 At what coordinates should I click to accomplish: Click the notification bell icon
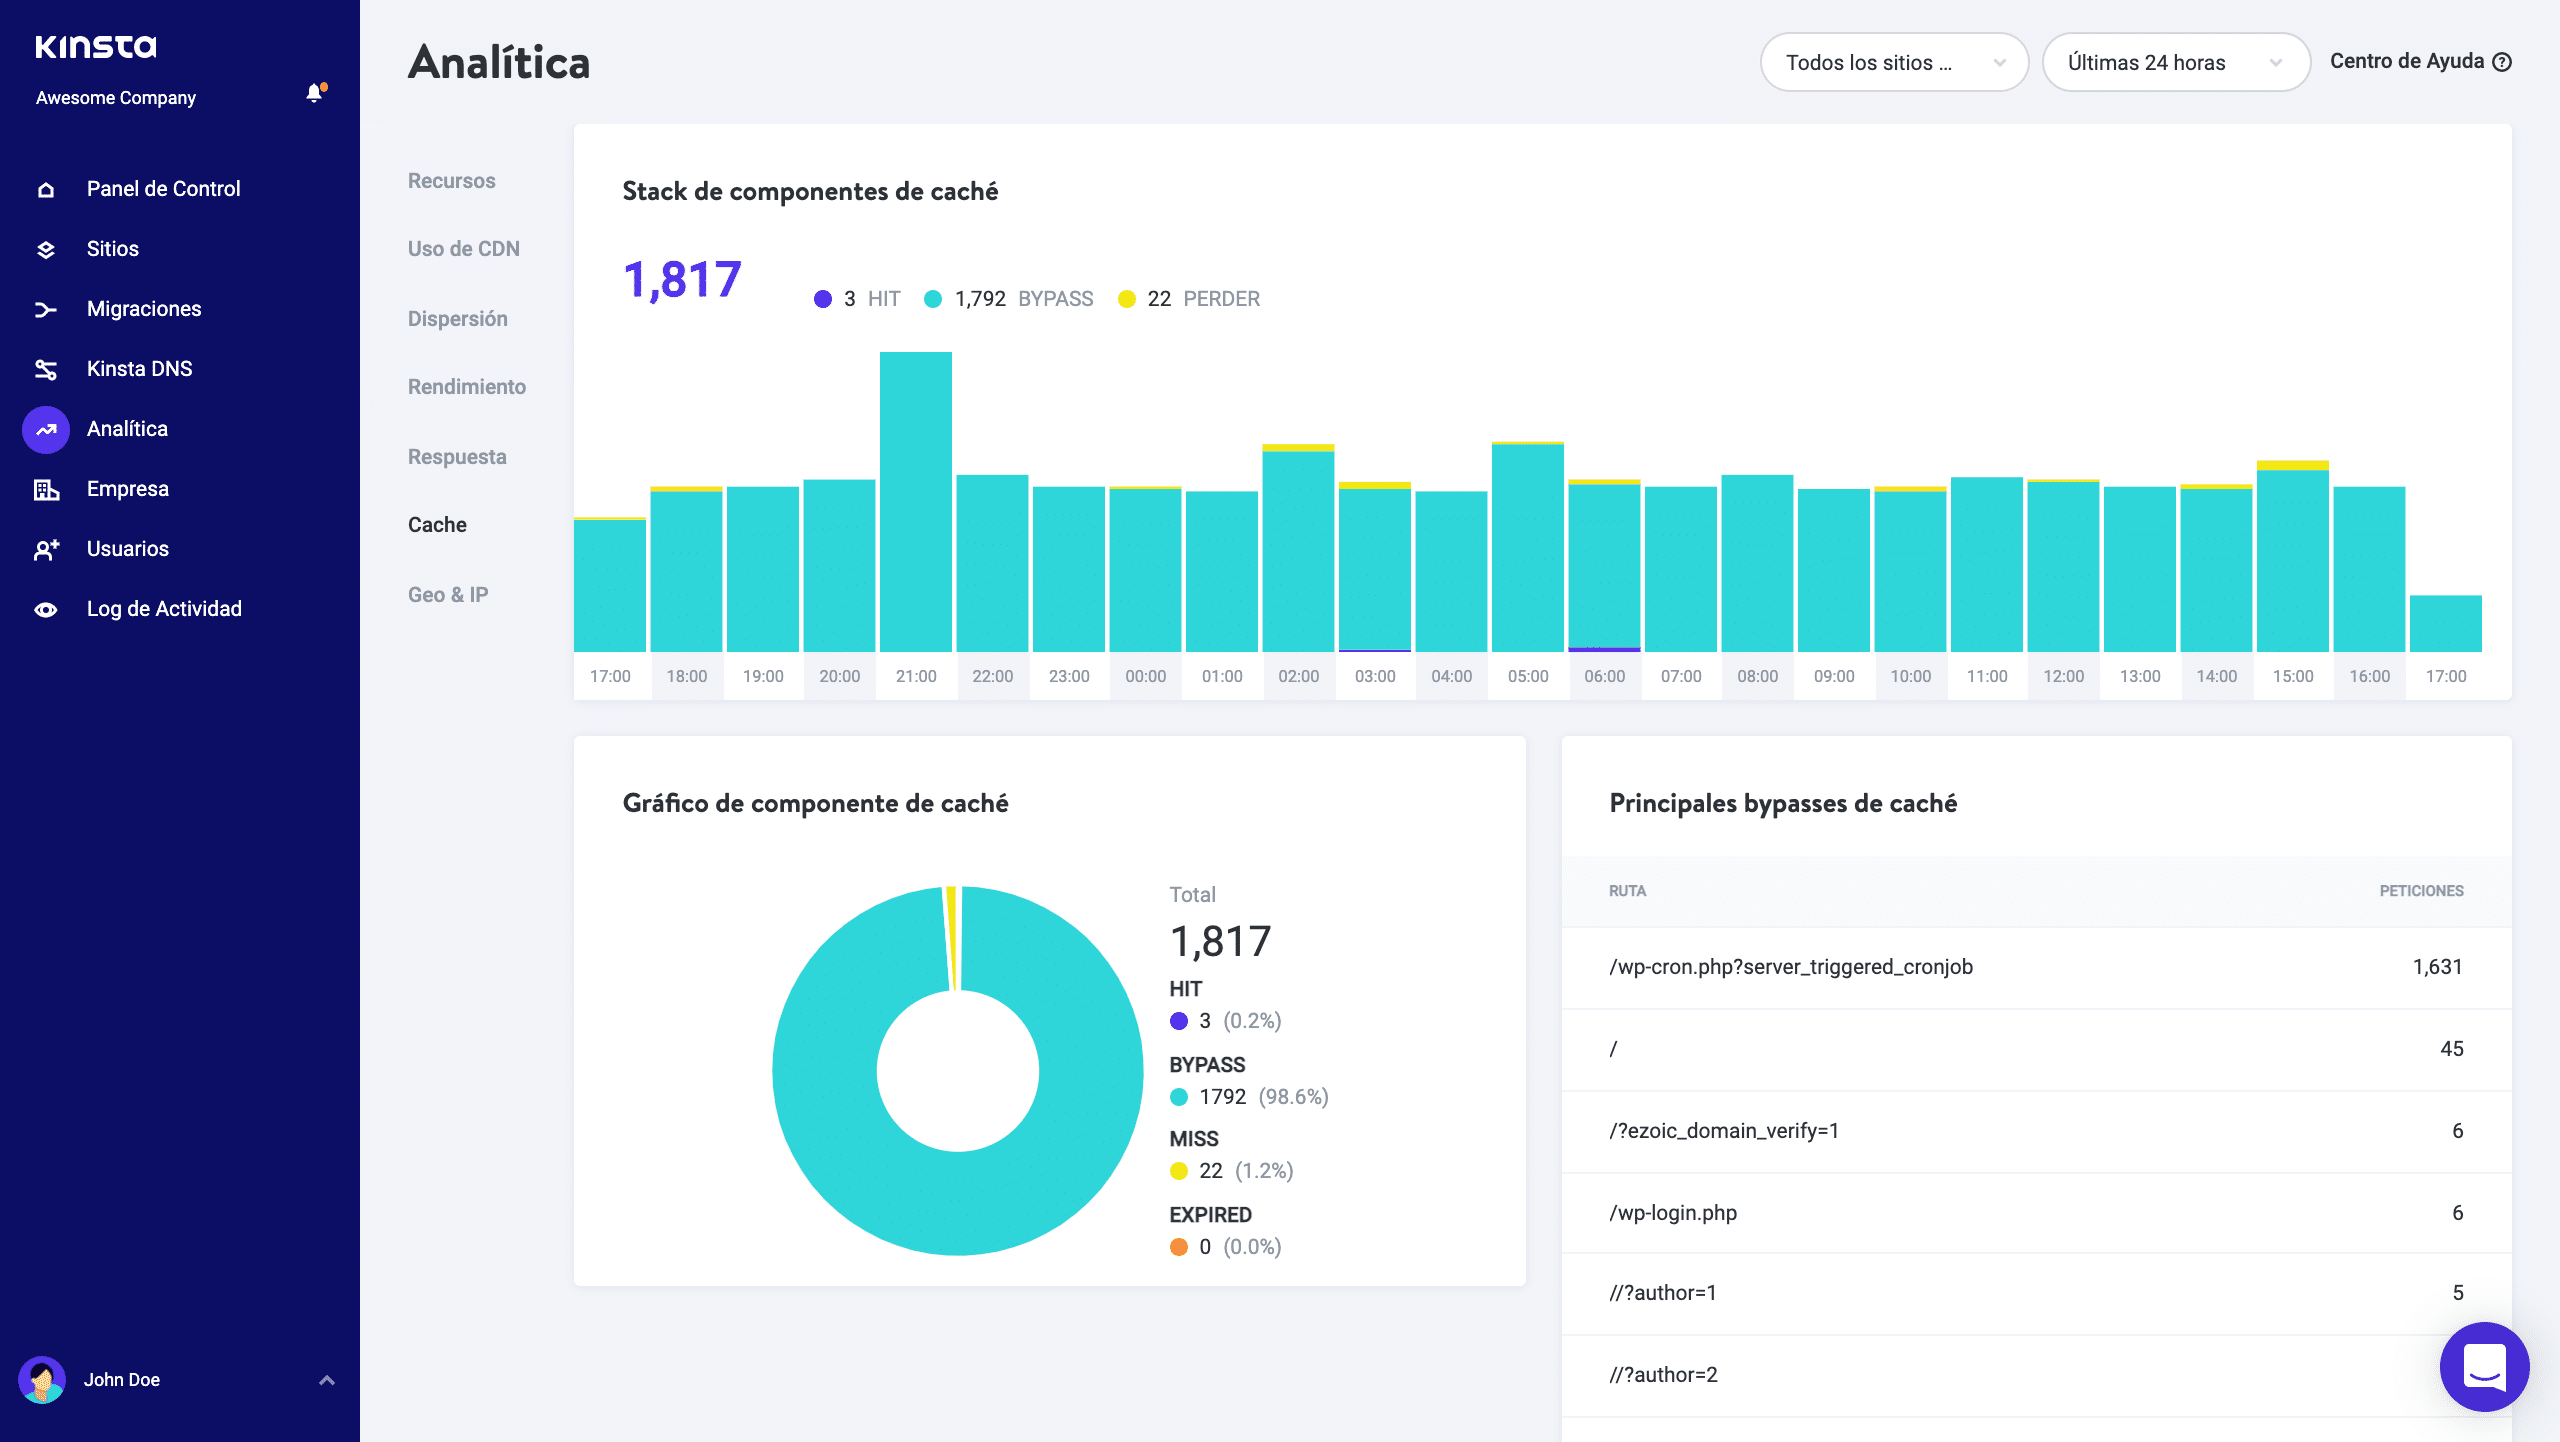(x=315, y=94)
